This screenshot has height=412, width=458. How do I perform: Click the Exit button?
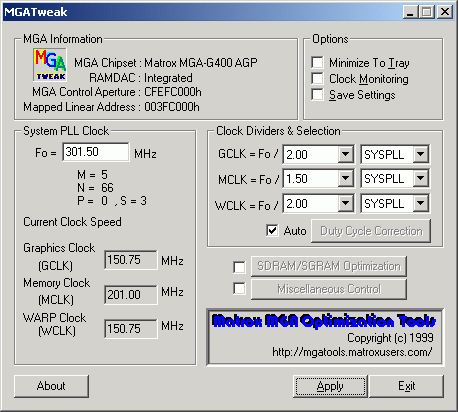pos(406,386)
